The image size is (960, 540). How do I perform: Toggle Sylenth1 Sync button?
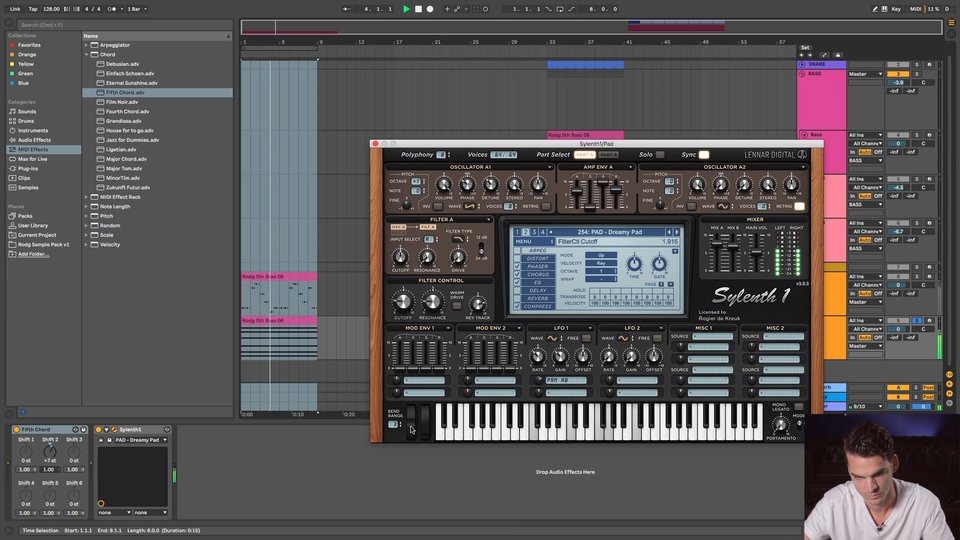pos(704,155)
